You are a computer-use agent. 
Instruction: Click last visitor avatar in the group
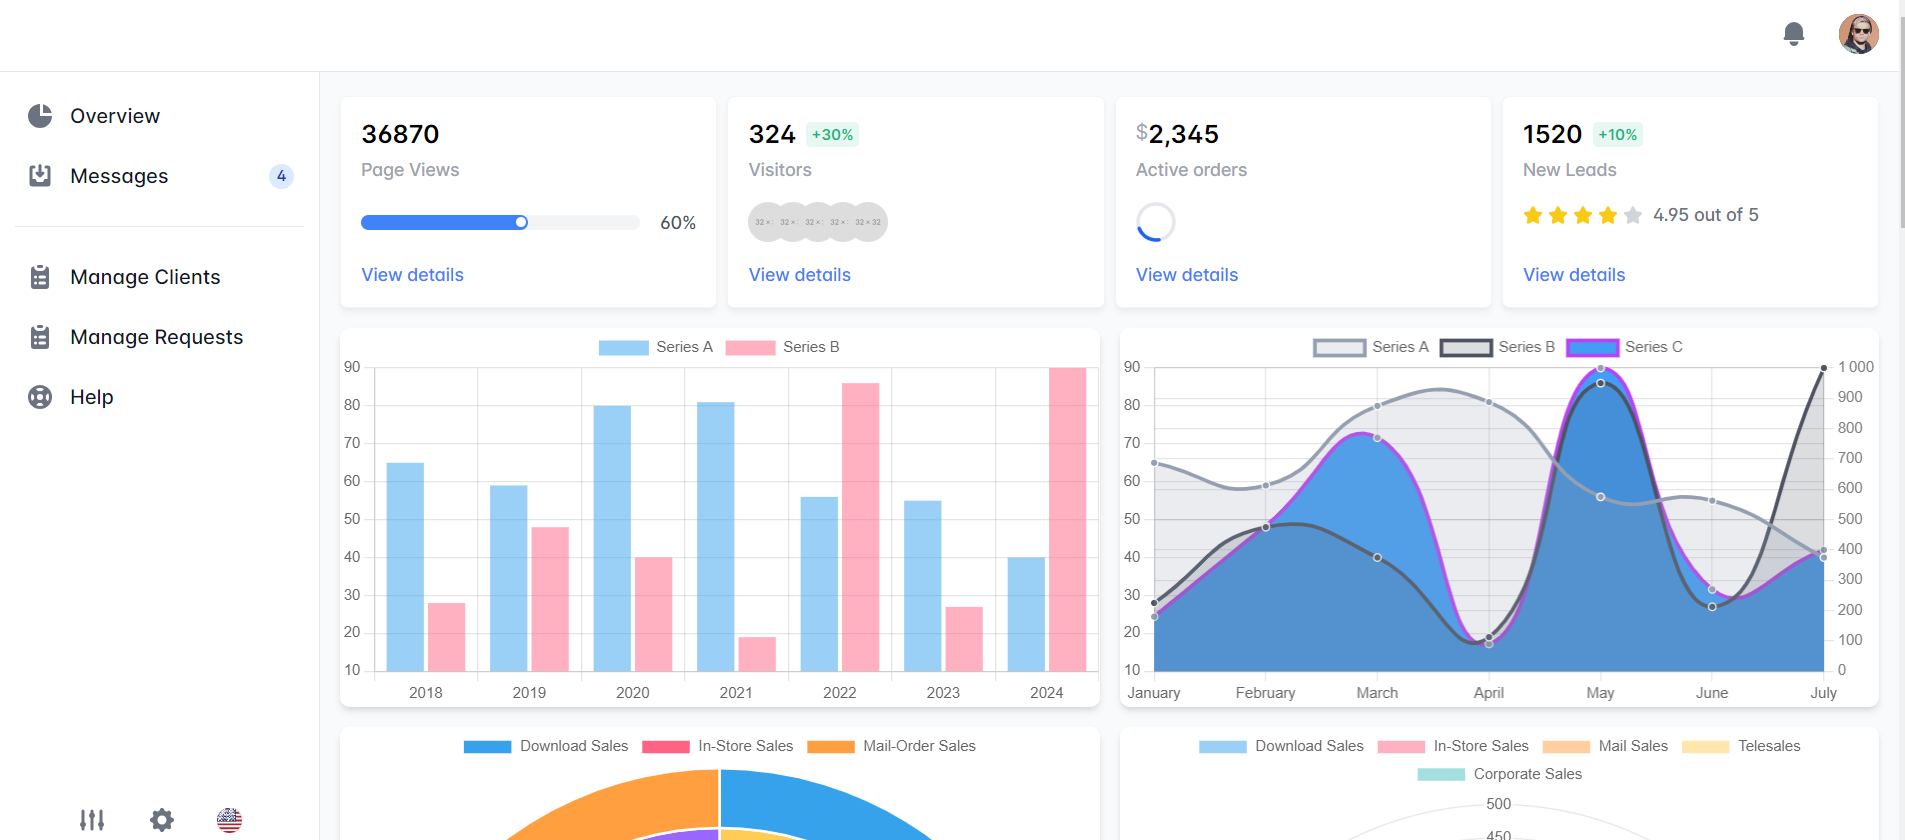[869, 222]
